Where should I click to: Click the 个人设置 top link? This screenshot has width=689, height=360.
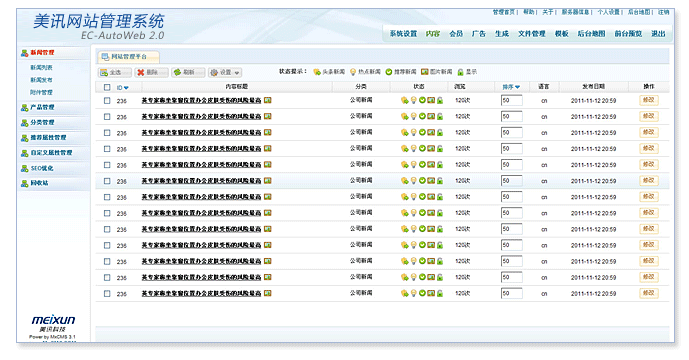tap(609, 12)
